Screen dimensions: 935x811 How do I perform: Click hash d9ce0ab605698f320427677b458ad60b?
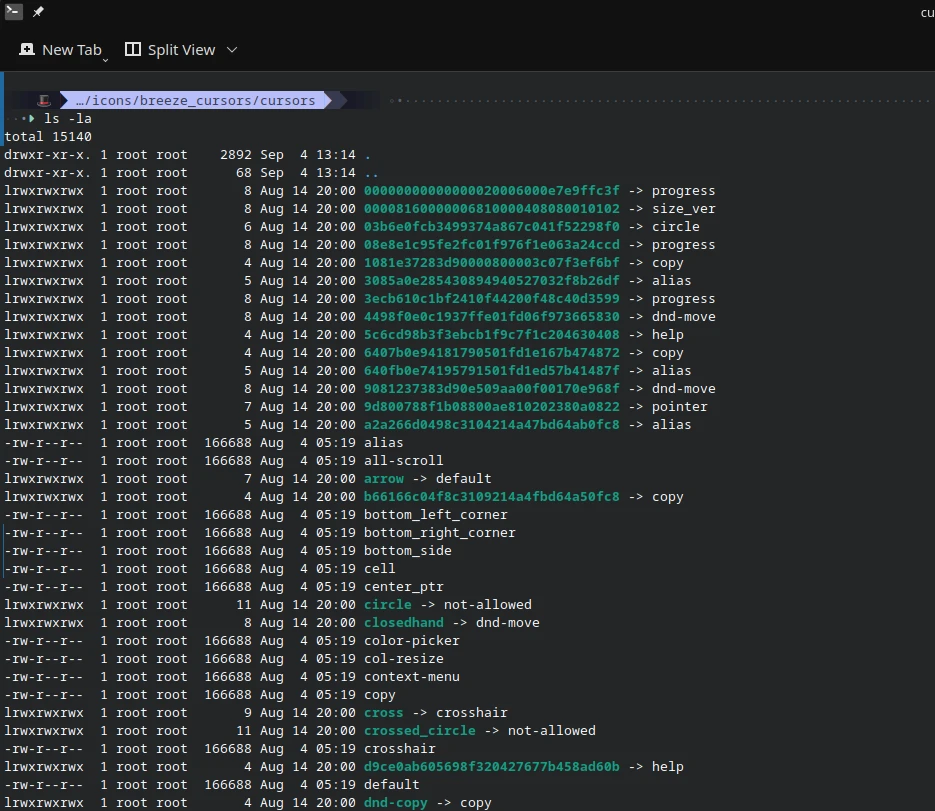pyautogui.click(x=491, y=767)
